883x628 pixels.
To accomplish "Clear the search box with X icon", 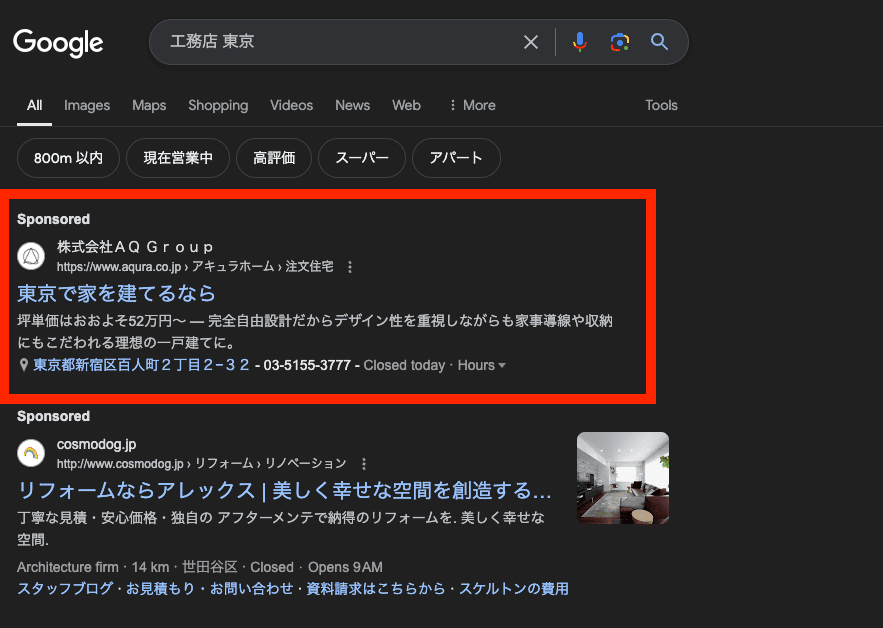I will [531, 42].
